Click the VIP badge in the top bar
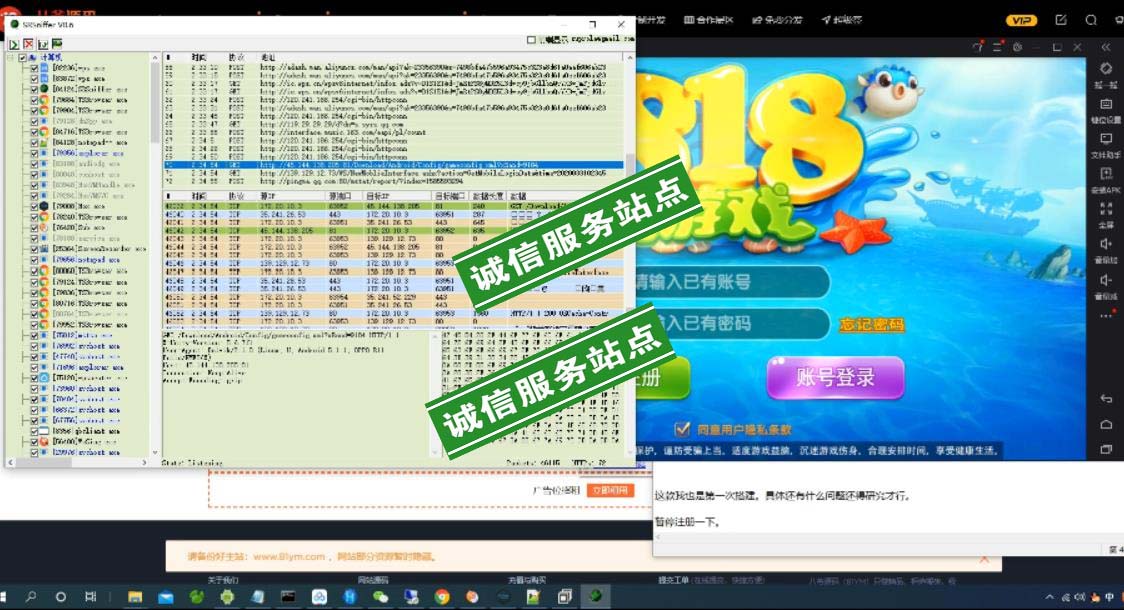Screen dimensions: 1124x610 click(x=1021, y=20)
